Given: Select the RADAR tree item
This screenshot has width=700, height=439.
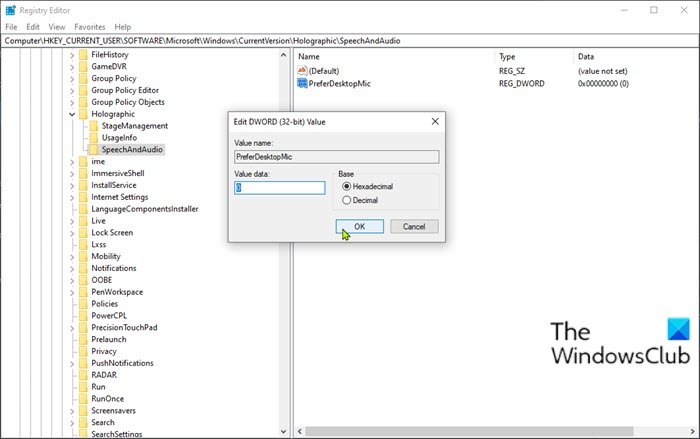Looking at the screenshot, I should 104,375.
